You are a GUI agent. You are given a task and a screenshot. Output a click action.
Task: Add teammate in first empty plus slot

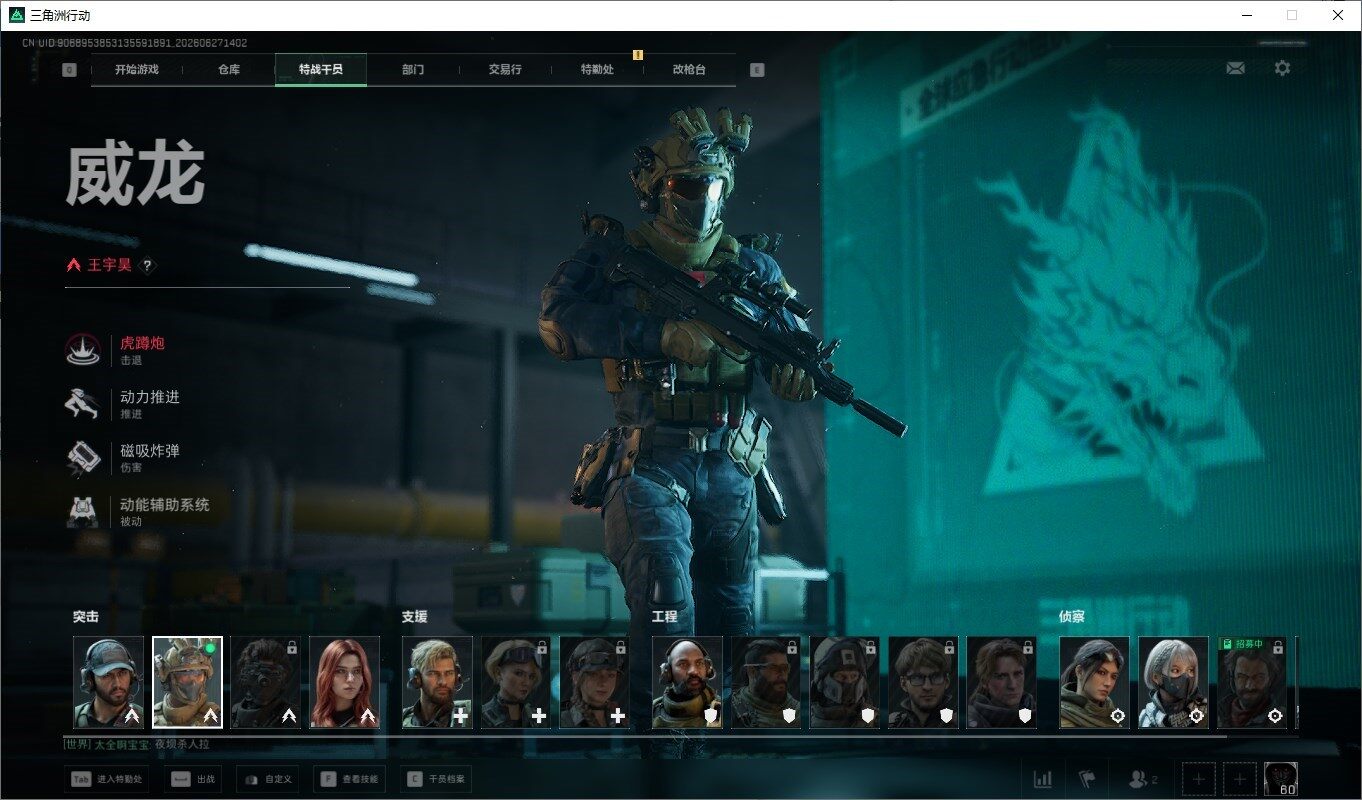1199,779
